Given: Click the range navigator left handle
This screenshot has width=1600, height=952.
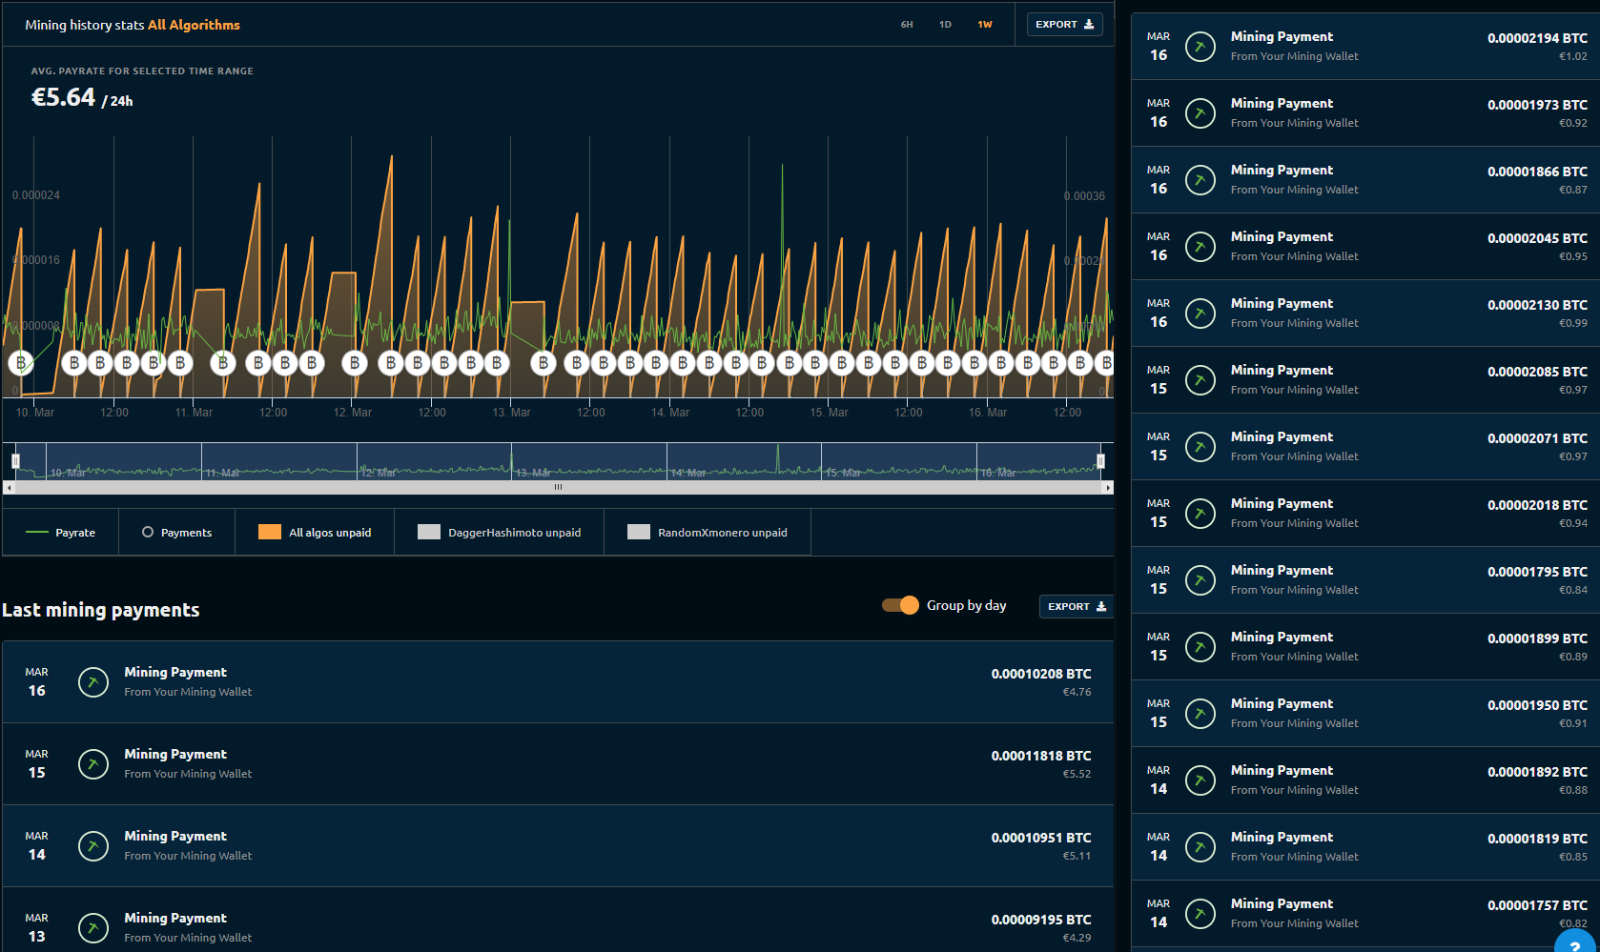Looking at the screenshot, I should pos(16,461).
